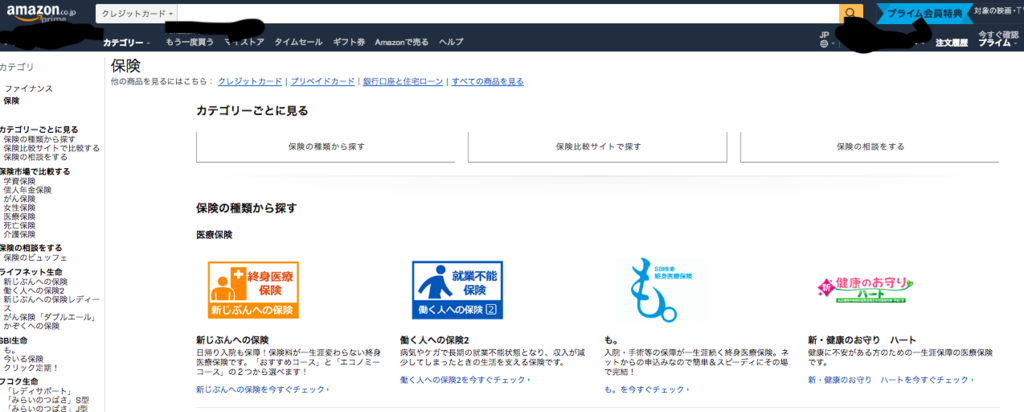
Task: Open 働く人への保険2を今すぐチェック link
Action: (465, 380)
